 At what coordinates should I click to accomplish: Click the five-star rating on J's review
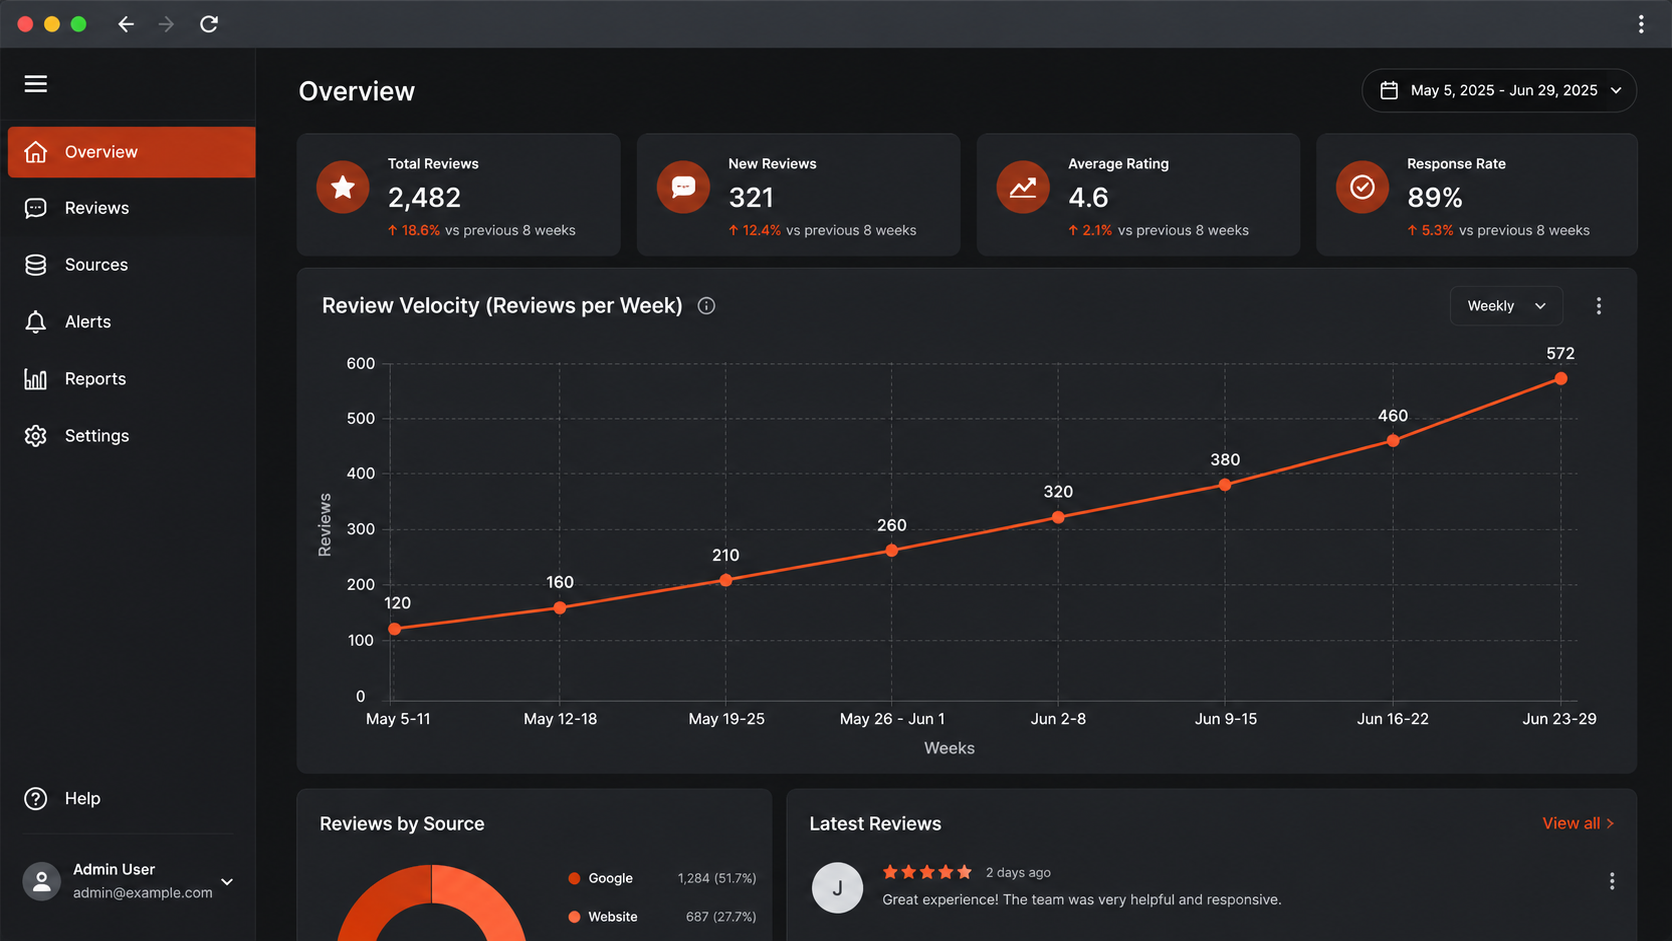tap(927, 872)
